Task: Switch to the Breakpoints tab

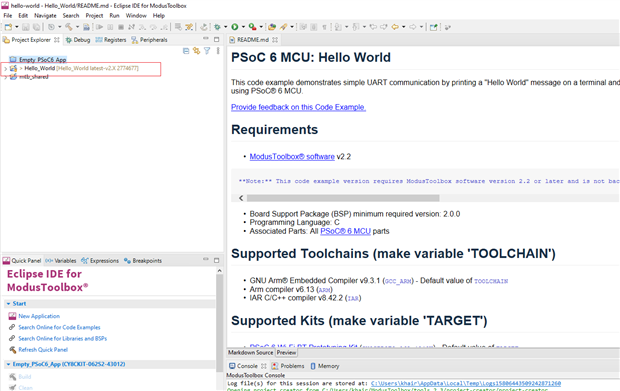Action: click(143, 261)
